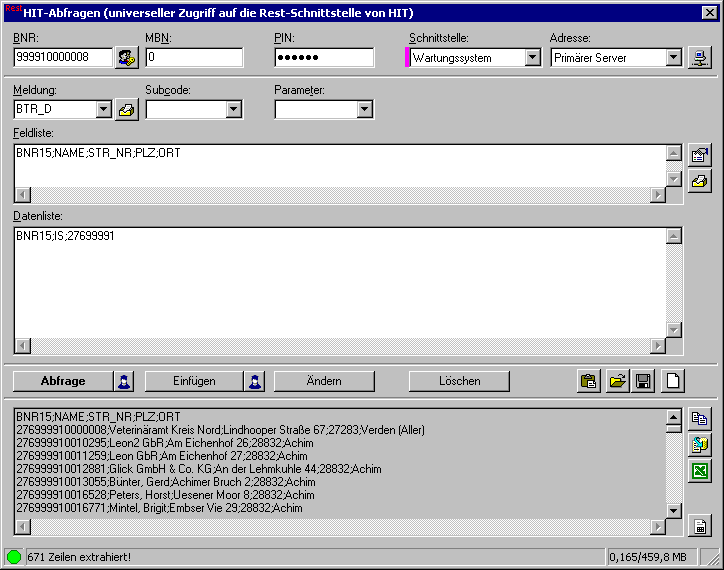Select result row Mintel, Brigit
Screen dimensions: 724x570
pyautogui.click(x=159, y=508)
